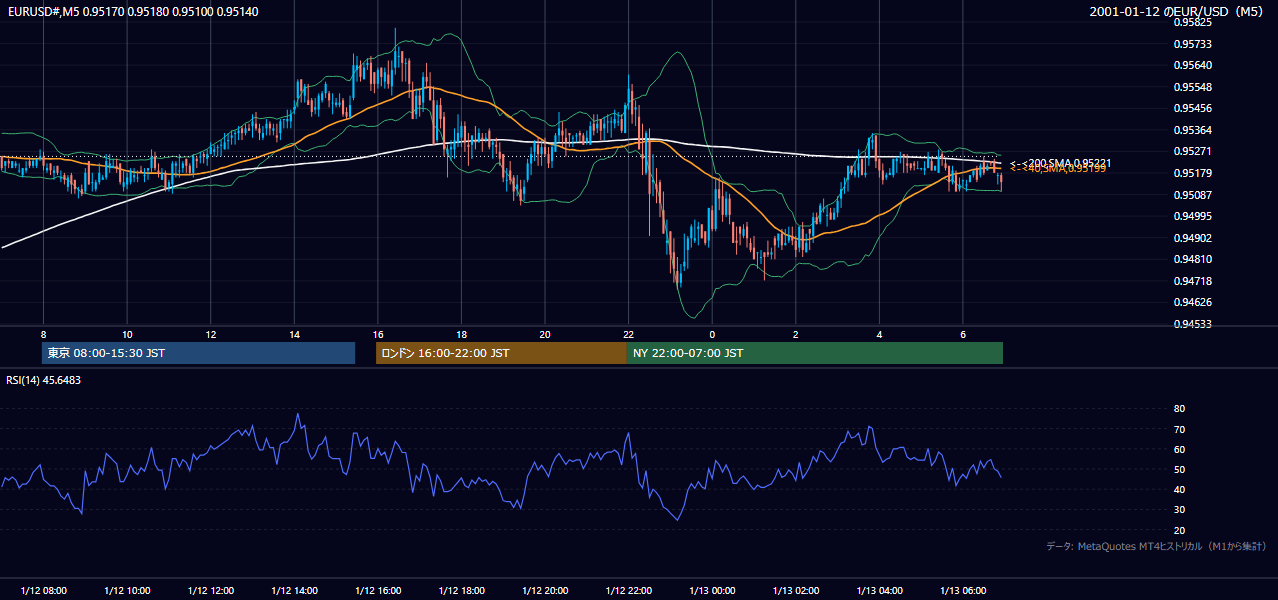The height and width of the screenshot is (600, 1278).
Task: Click the RSI scale value 20
Action: pos(1179,530)
